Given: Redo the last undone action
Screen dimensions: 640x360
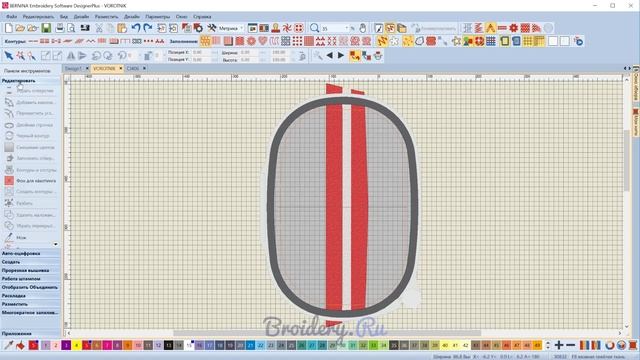Looking at the screenshot, I should coord(148,28).
